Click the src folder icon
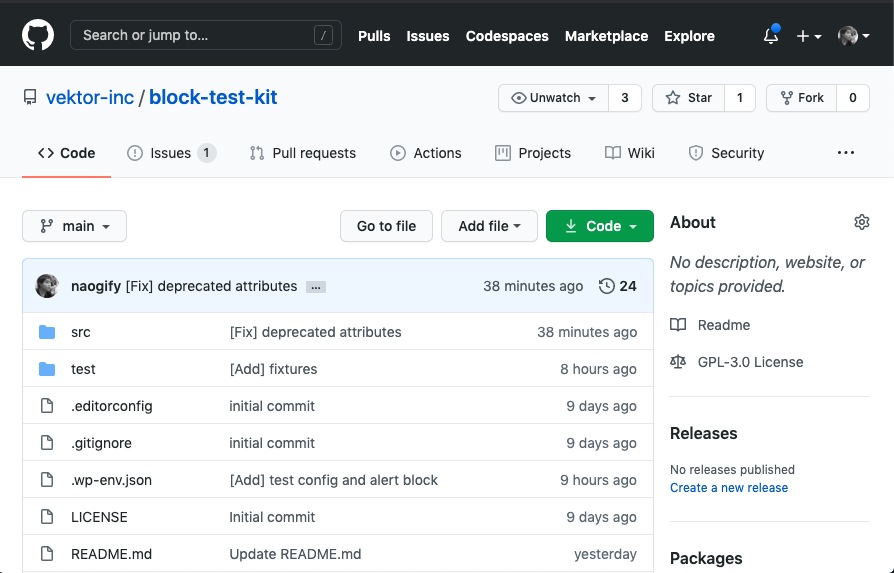Screen dimensions: 894x573 click(x=47, y=332)
